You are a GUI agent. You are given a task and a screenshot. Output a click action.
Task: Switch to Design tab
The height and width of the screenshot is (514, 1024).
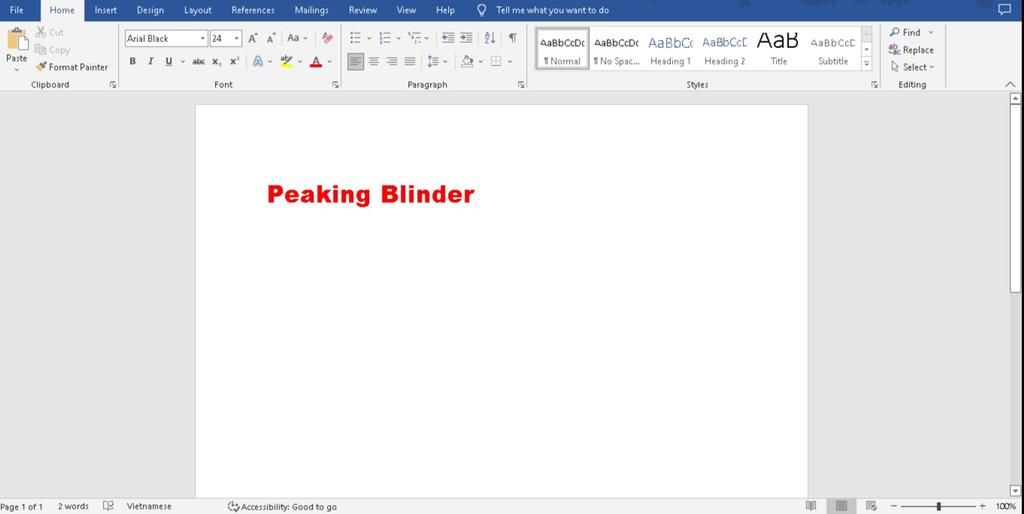150,10
